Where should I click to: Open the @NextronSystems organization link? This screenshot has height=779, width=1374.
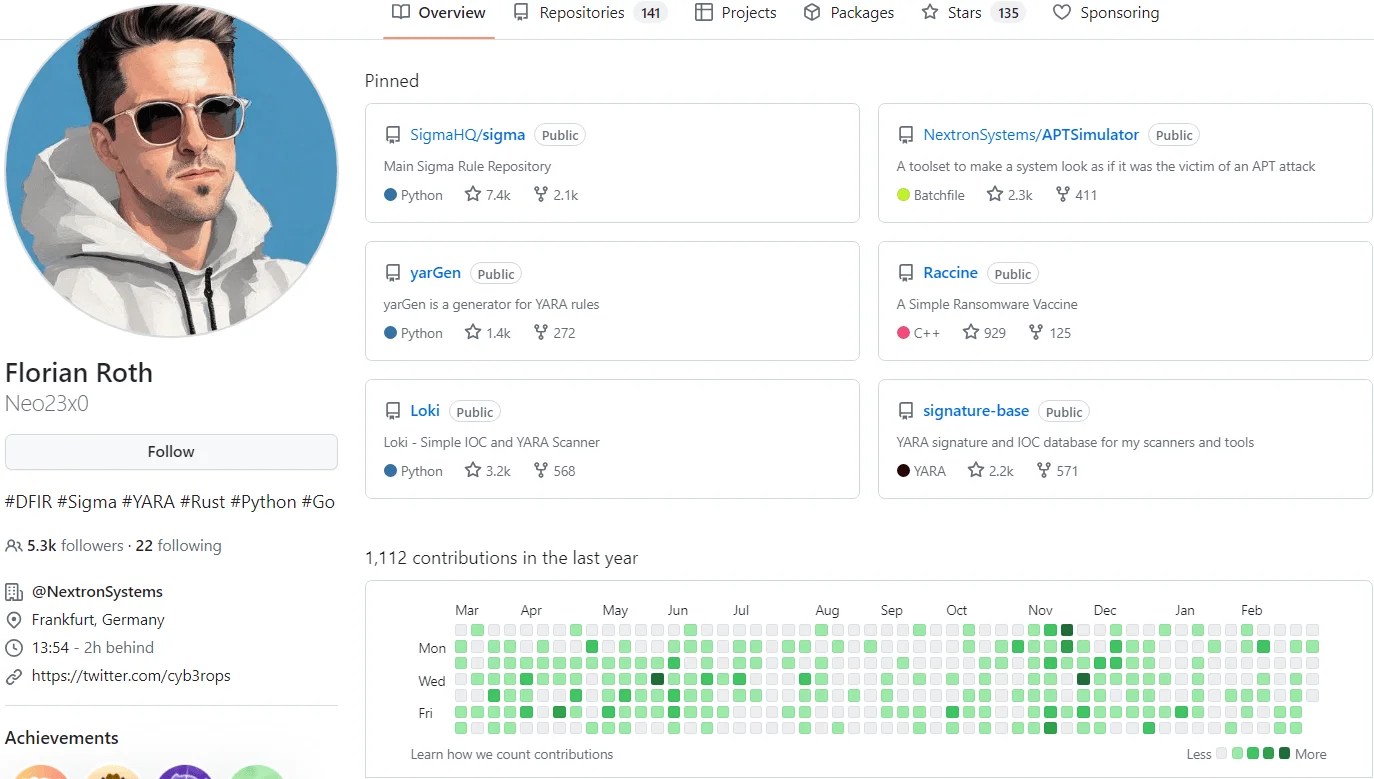(x=97, y=592)
